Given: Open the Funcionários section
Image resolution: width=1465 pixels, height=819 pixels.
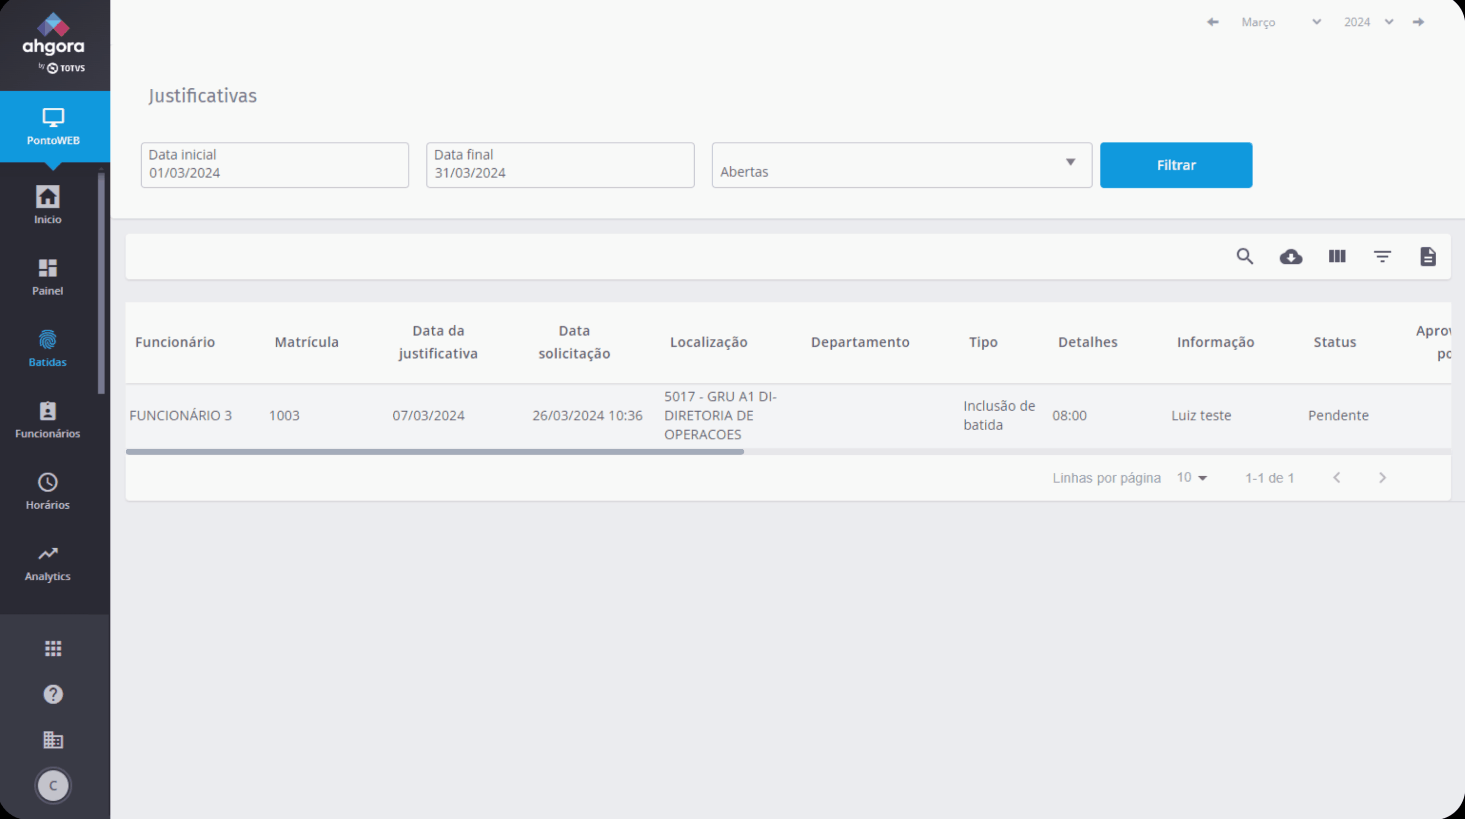Looking at the screenshot, I should click(48, 420).
